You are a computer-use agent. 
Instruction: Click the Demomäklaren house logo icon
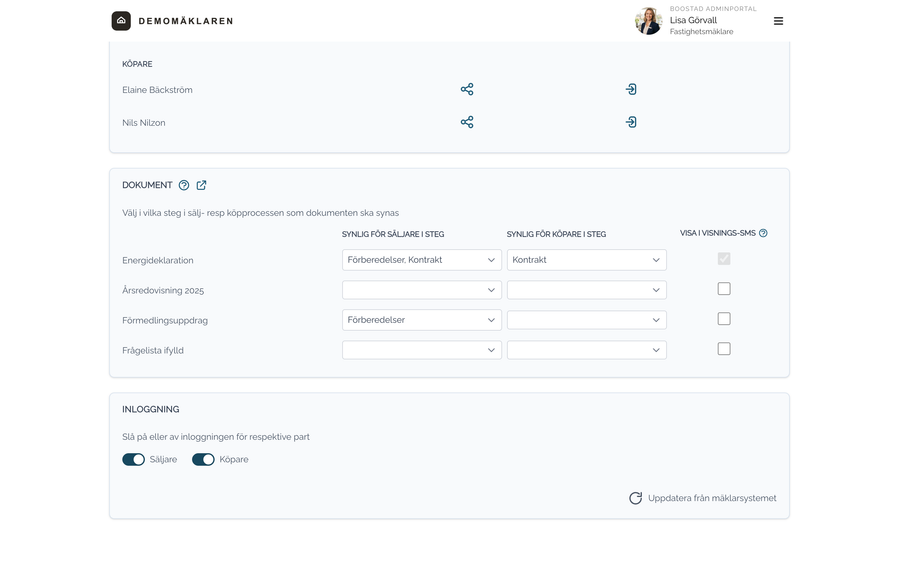(x=121, y=21)
